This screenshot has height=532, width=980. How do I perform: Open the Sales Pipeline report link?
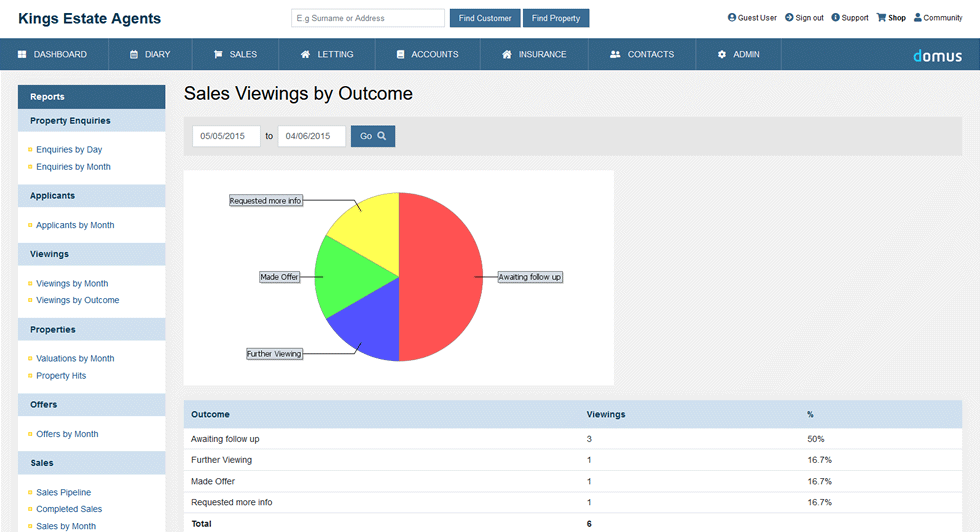63,493
